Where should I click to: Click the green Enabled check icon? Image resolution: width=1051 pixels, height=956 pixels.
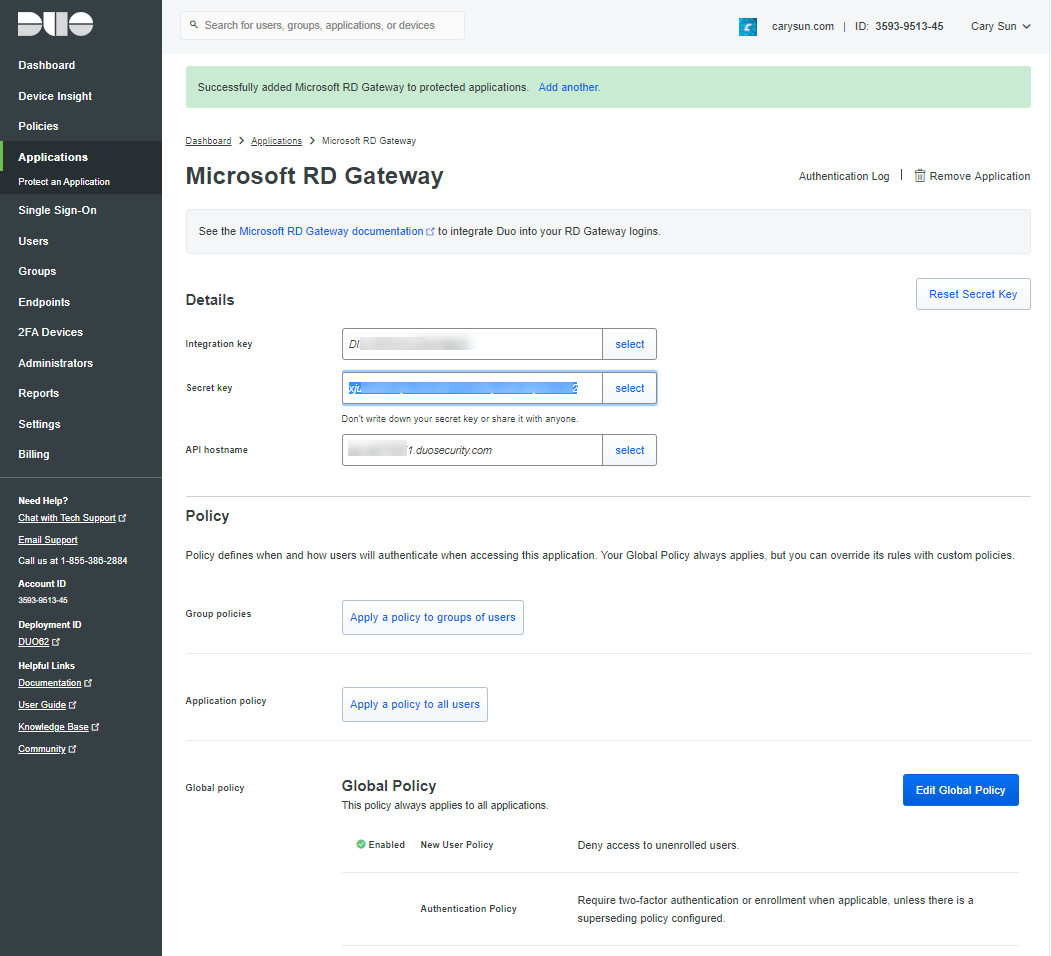(x=361, y=844)
